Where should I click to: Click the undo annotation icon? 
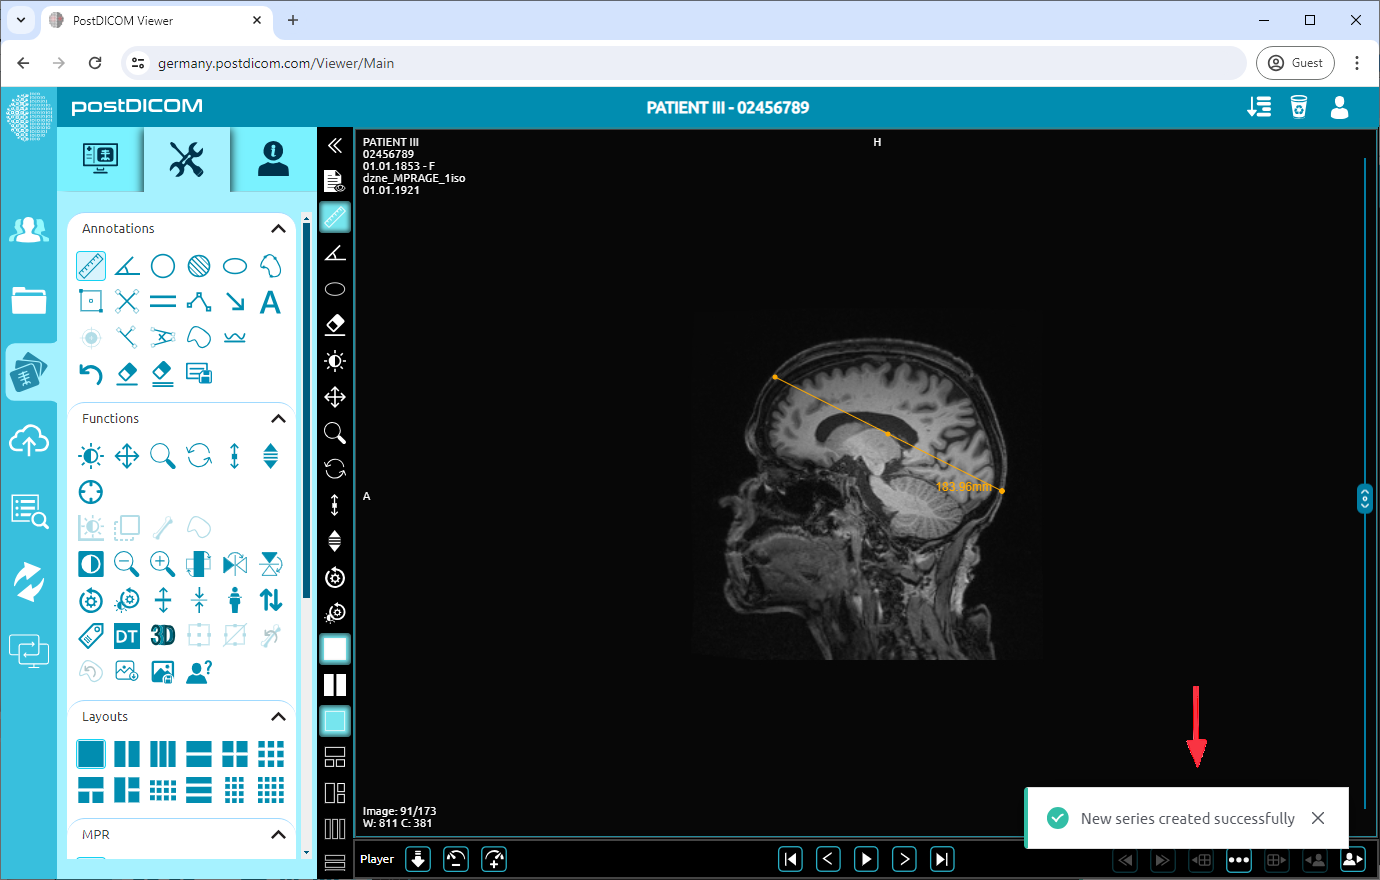point(91,374)
